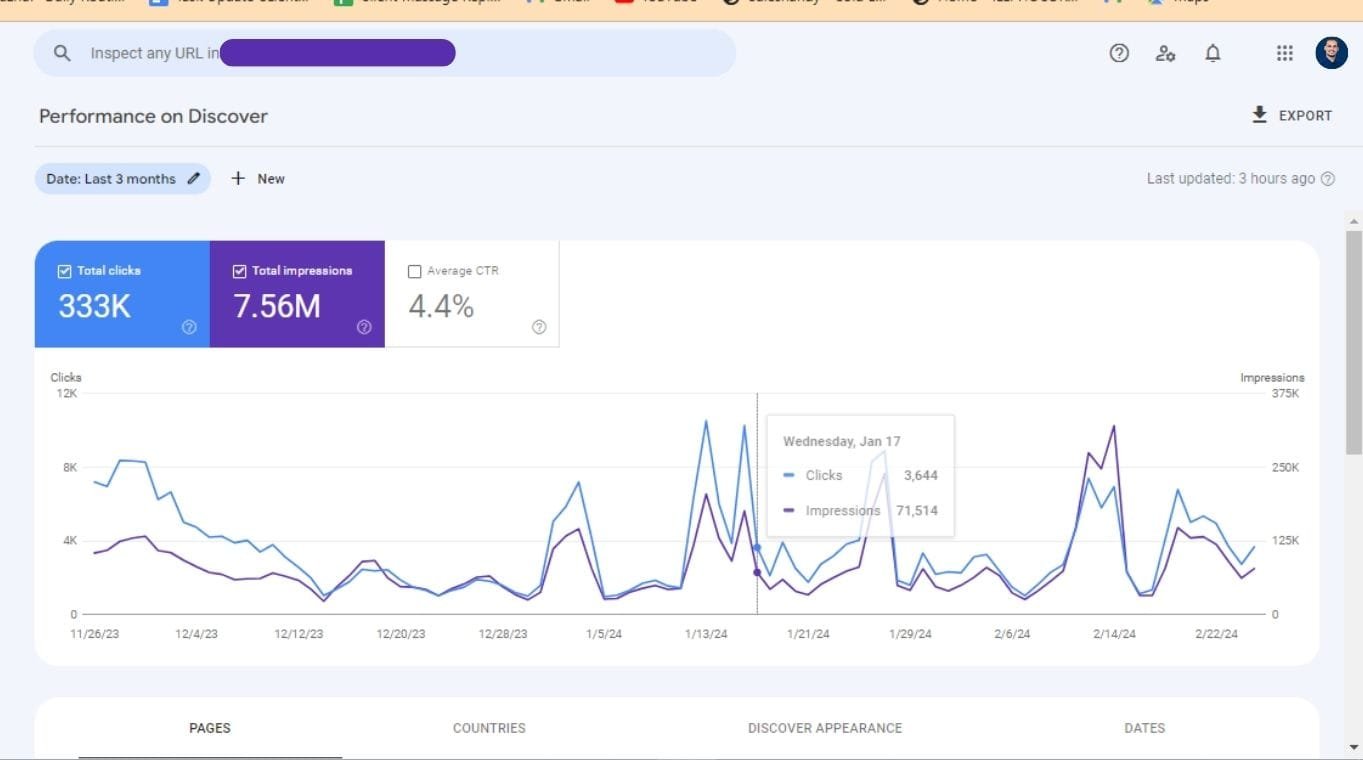This screenshot has height=760, width=1363.
Task: Click the Export download icon
Action: pos(1259,114)
